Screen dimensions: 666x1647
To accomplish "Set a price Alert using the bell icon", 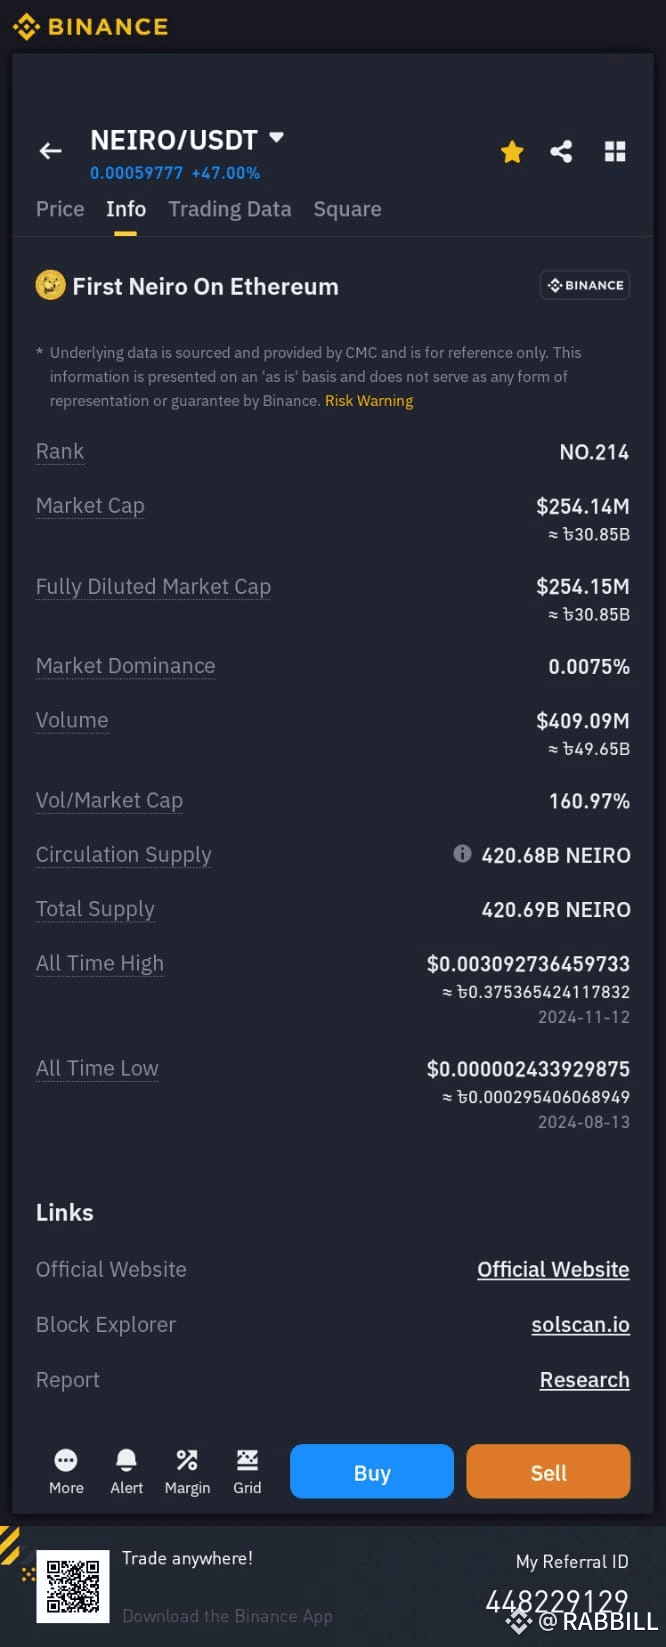I will point(126,1470).
